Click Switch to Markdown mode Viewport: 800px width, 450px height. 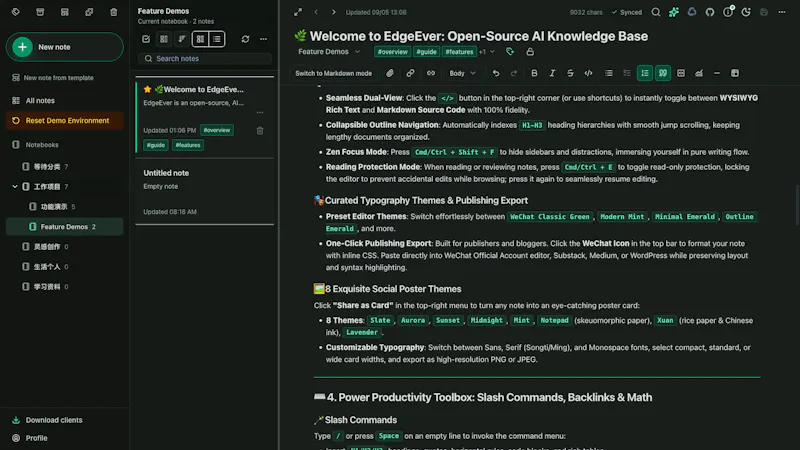333,73
